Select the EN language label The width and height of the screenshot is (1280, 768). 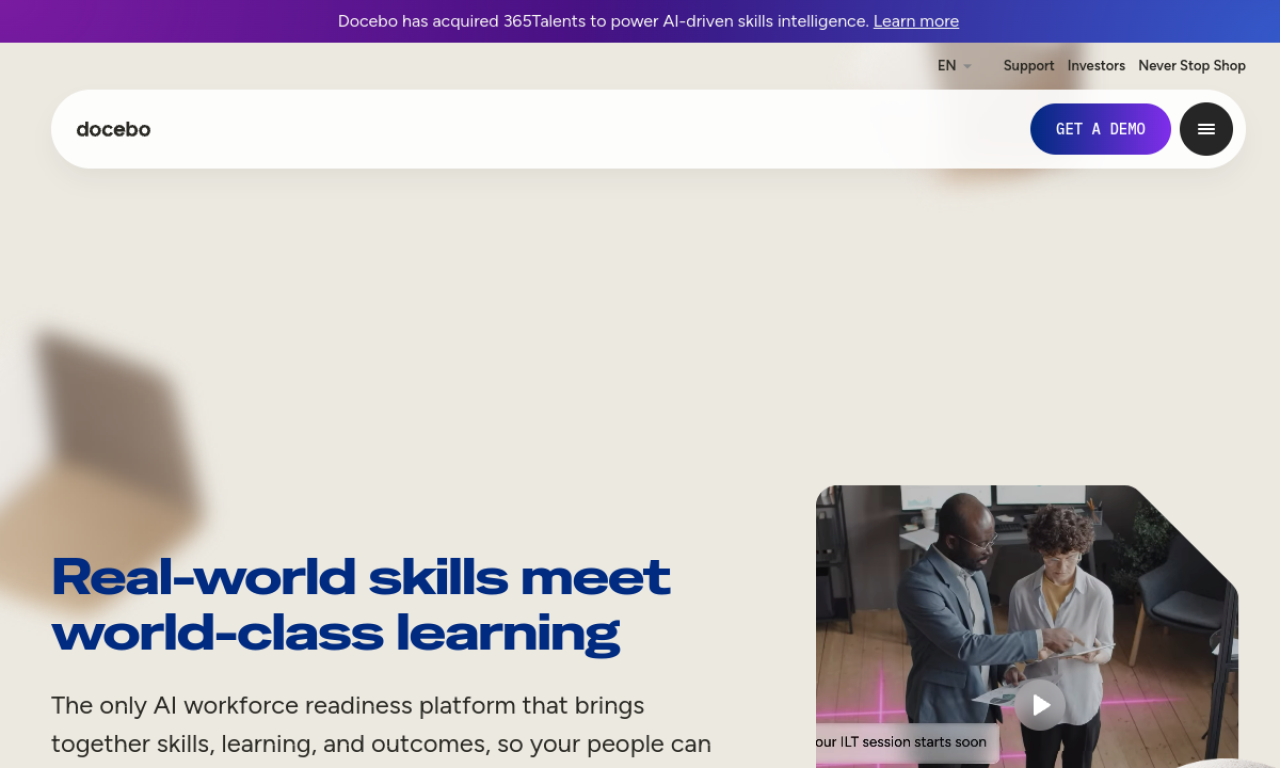(x=946, y=66)
